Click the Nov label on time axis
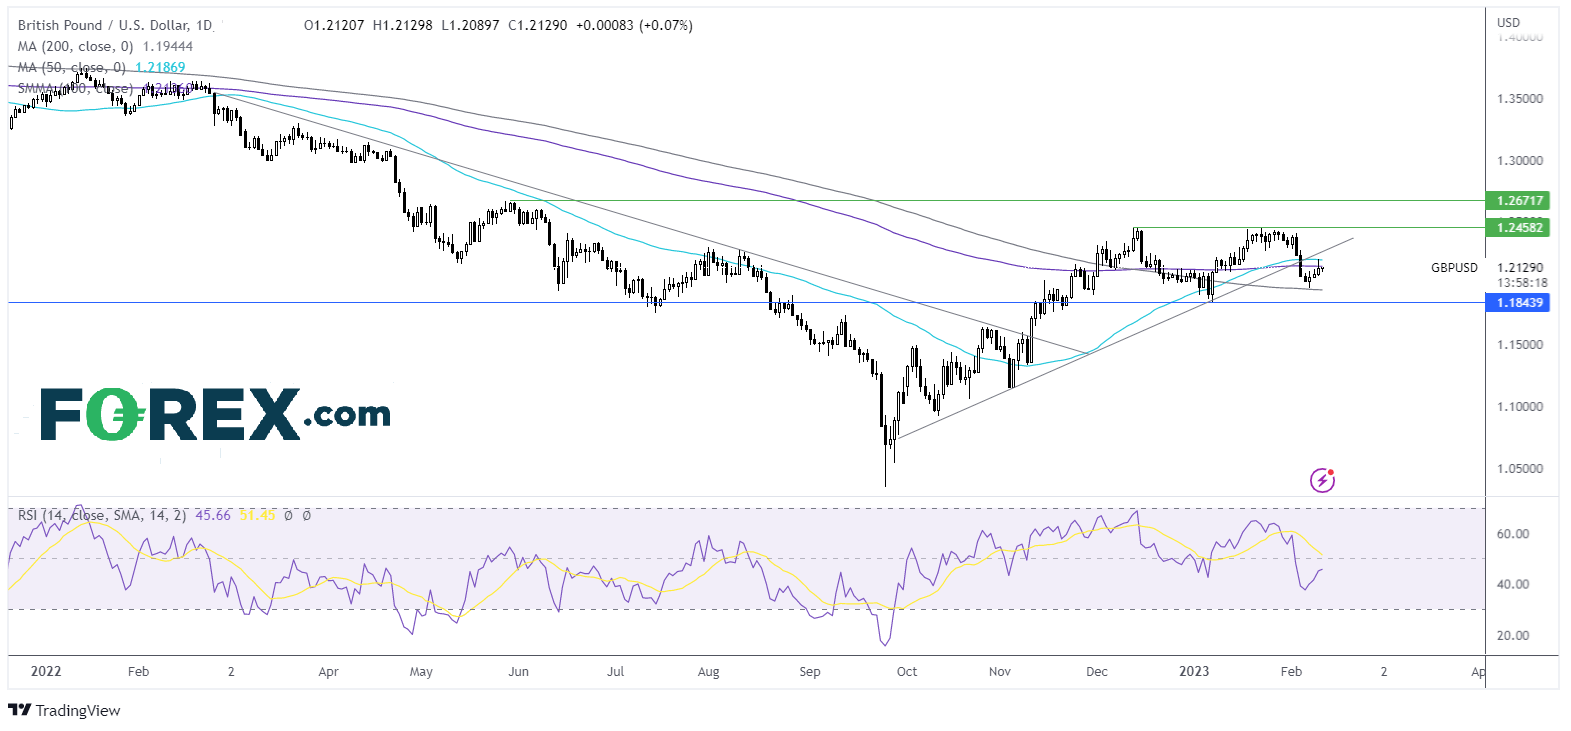Viewport: 1571px width, 731px height. coord(1000,672)
